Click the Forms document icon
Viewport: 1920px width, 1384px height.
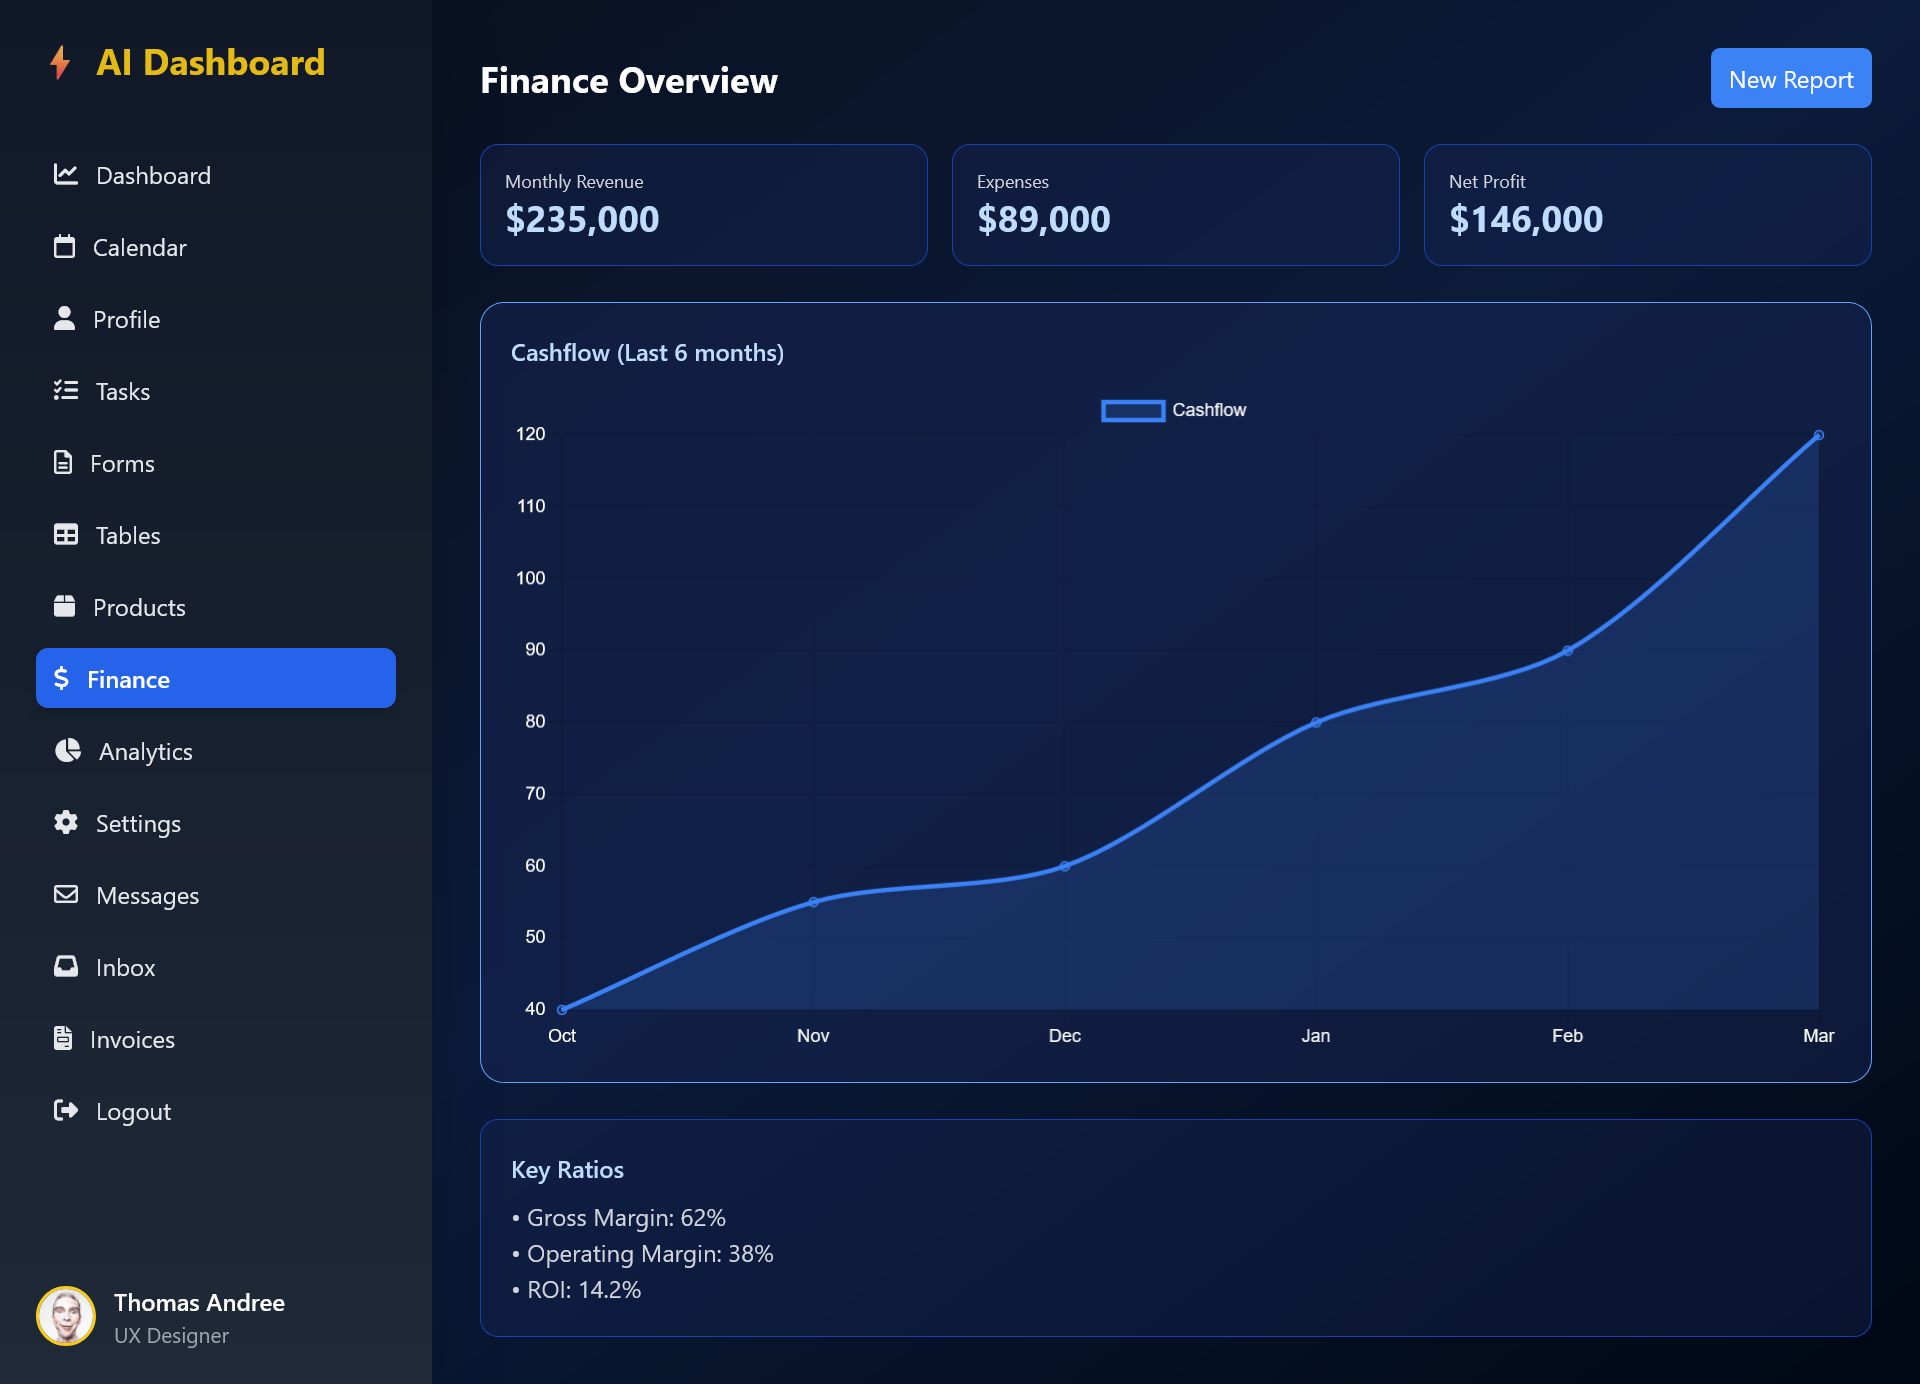point(63,462)
